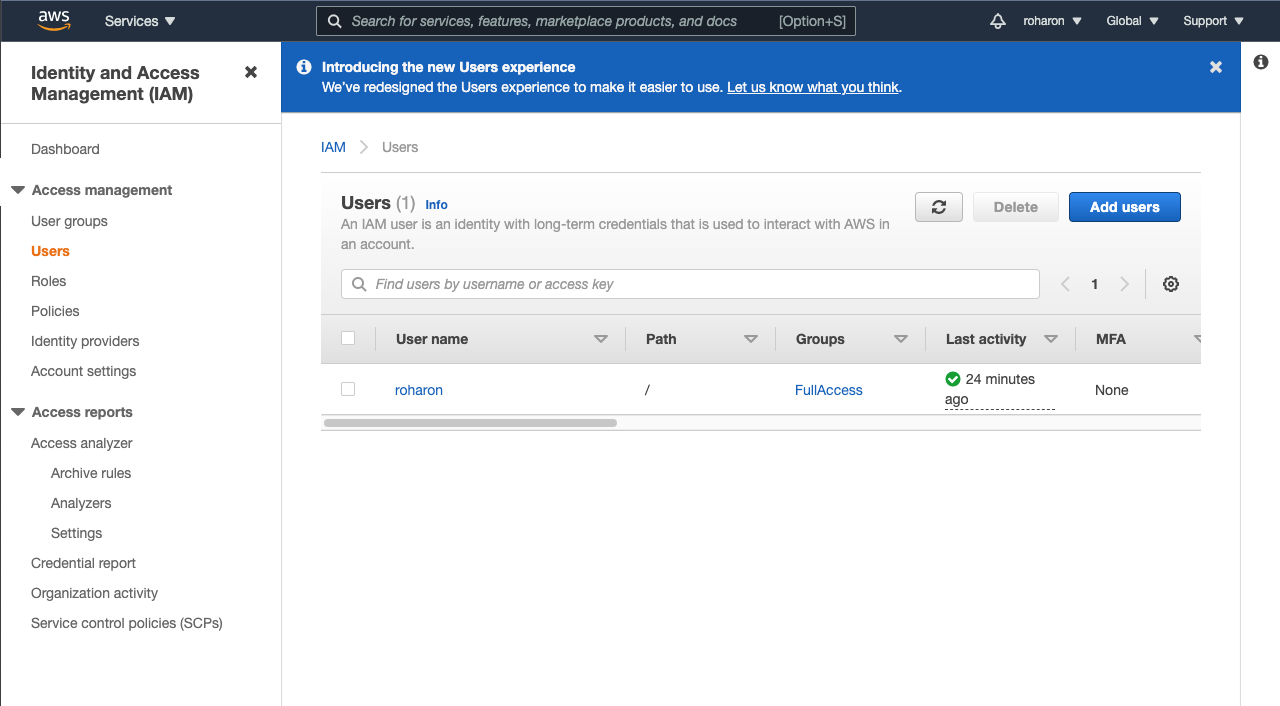Open the Info link beside Users
The width and height of the screenshot is (1280, 706).
tap(436, 204)
